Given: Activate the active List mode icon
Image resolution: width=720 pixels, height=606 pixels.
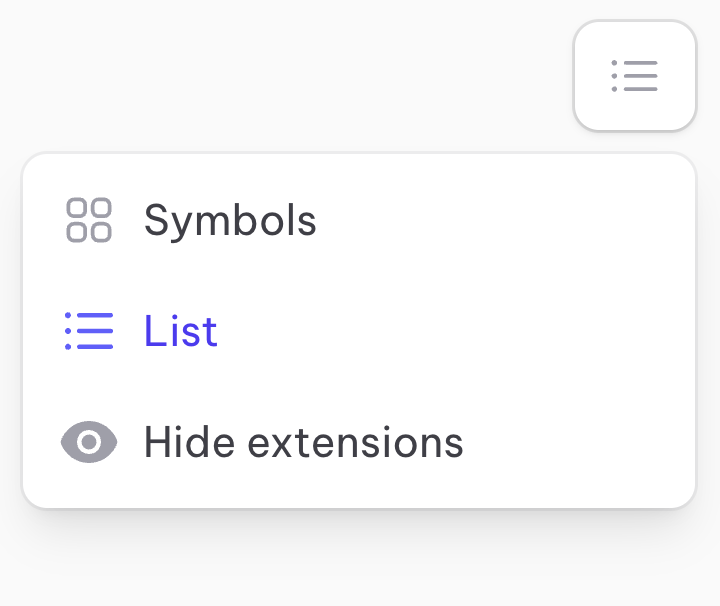Looking at the screenshot, I should [89, 331].
